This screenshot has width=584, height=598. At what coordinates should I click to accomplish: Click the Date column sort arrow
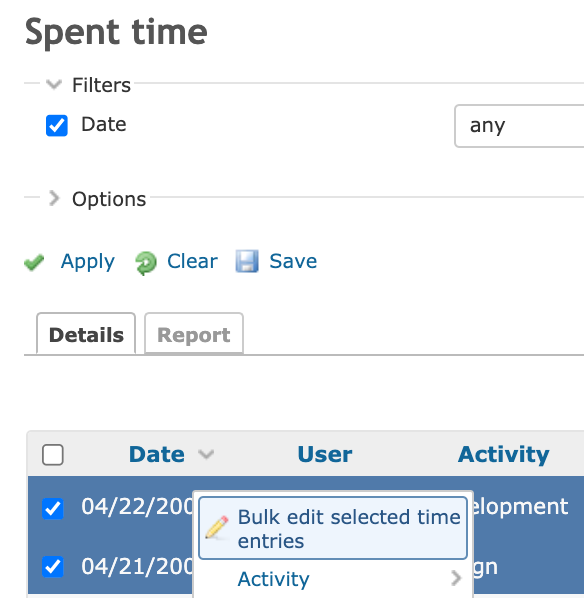[x=206, y=454]
